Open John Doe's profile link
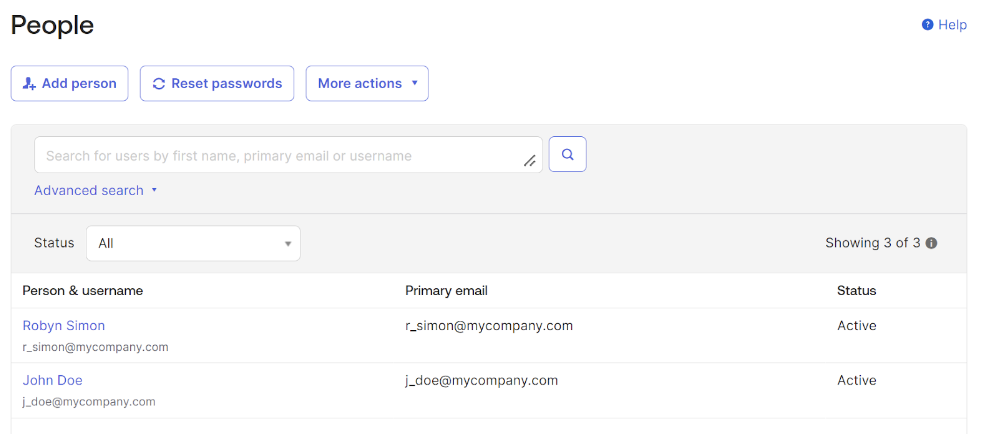982x434 pixels. 53,381
